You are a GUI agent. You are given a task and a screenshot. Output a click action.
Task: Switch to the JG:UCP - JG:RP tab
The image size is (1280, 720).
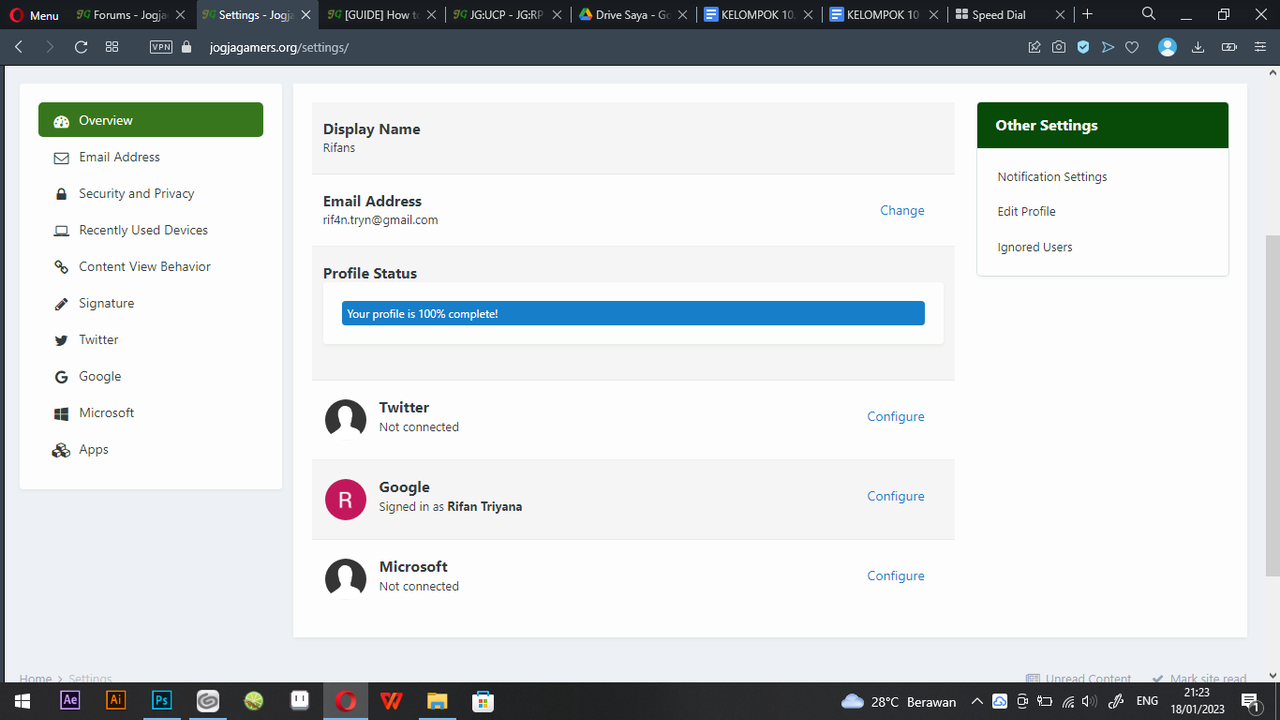coord(506,15)
